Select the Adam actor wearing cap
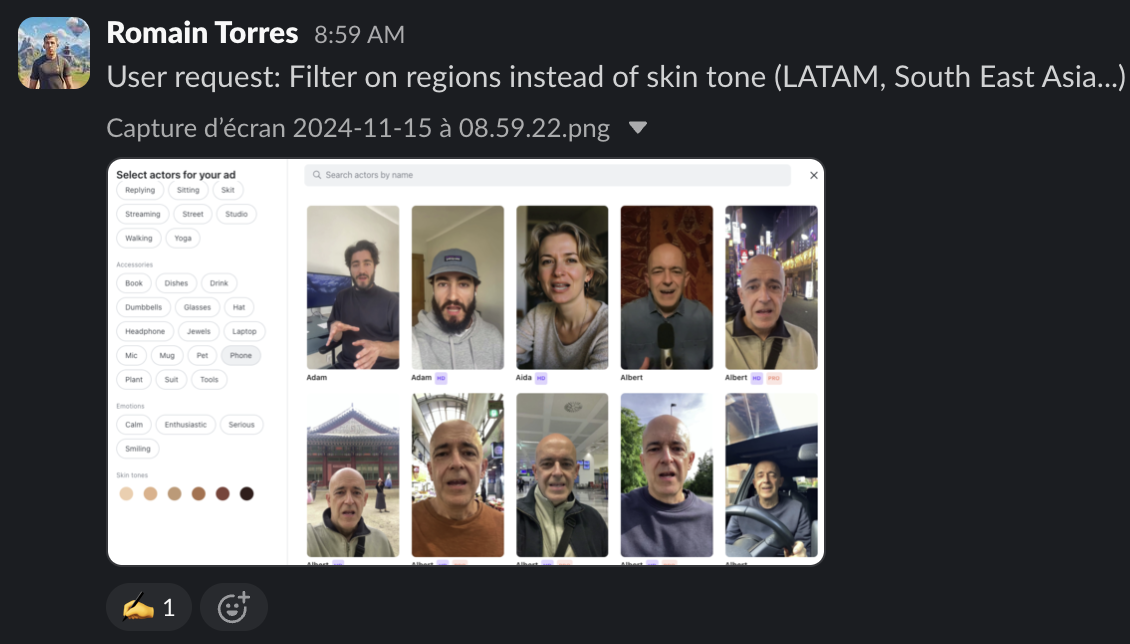Viewport: 1130px width, 644px height. tap(458, 287)
